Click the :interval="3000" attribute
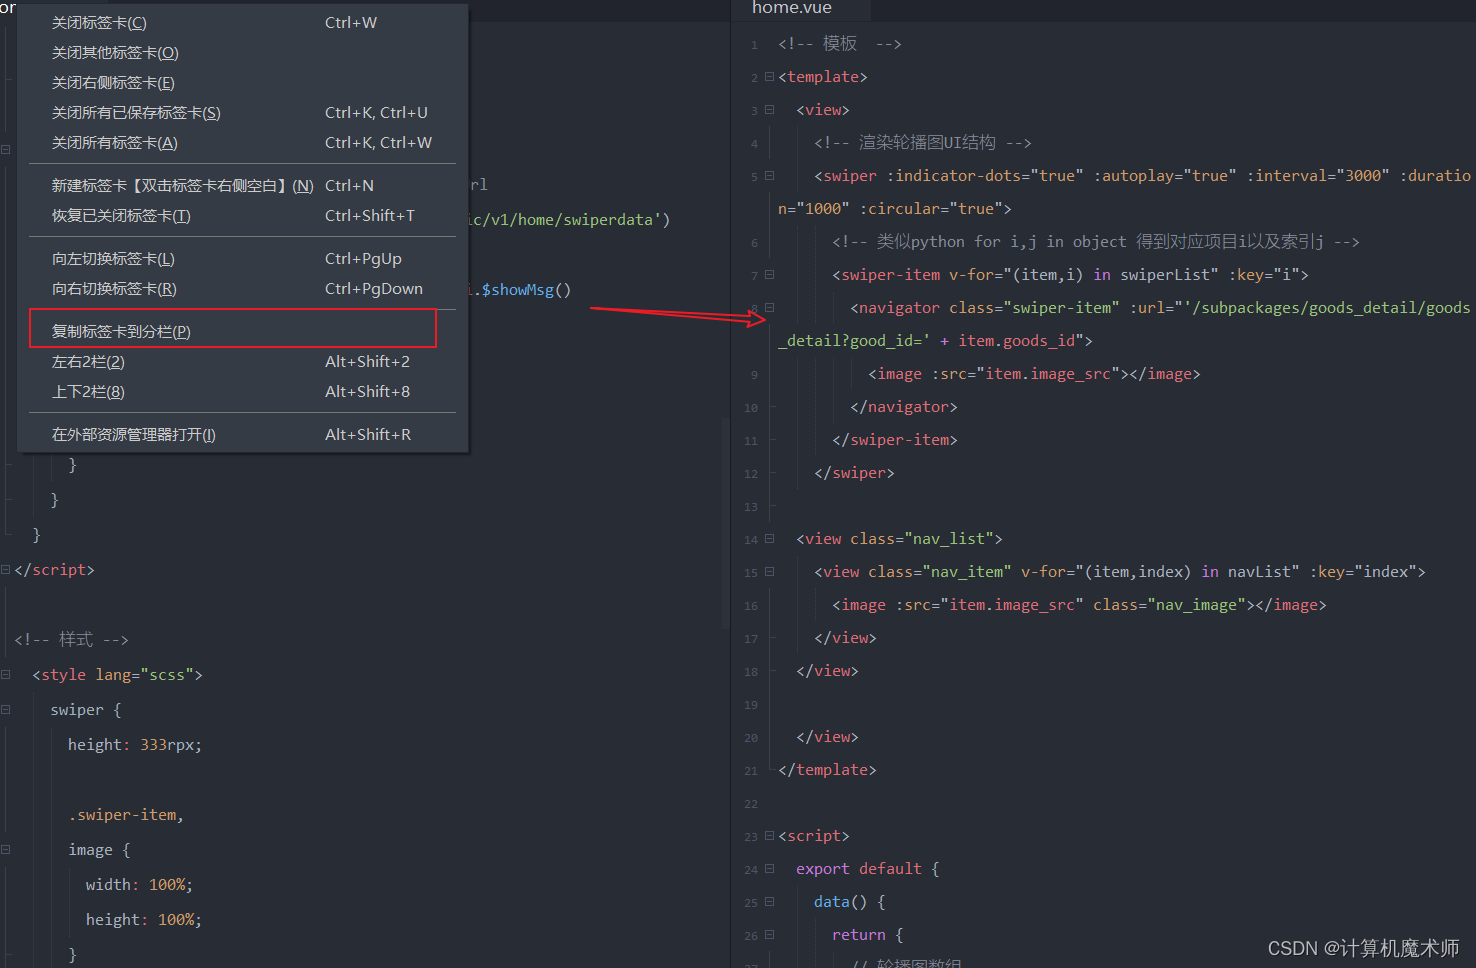This screenshot has width=1476, height=968. pyautogui.click(x=1317, y=175)
